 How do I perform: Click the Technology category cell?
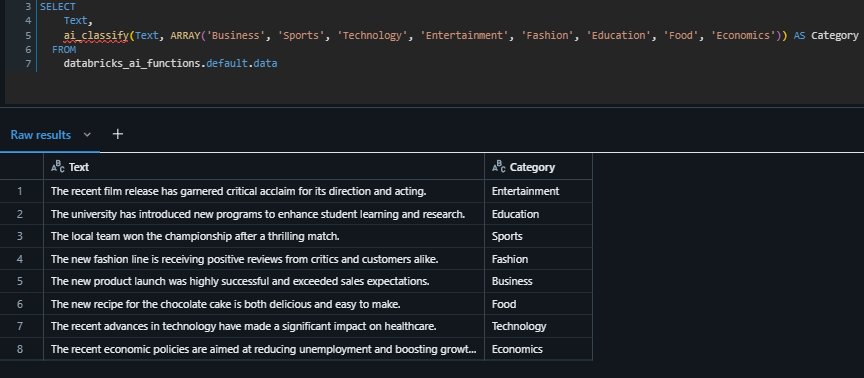point(538,327)
